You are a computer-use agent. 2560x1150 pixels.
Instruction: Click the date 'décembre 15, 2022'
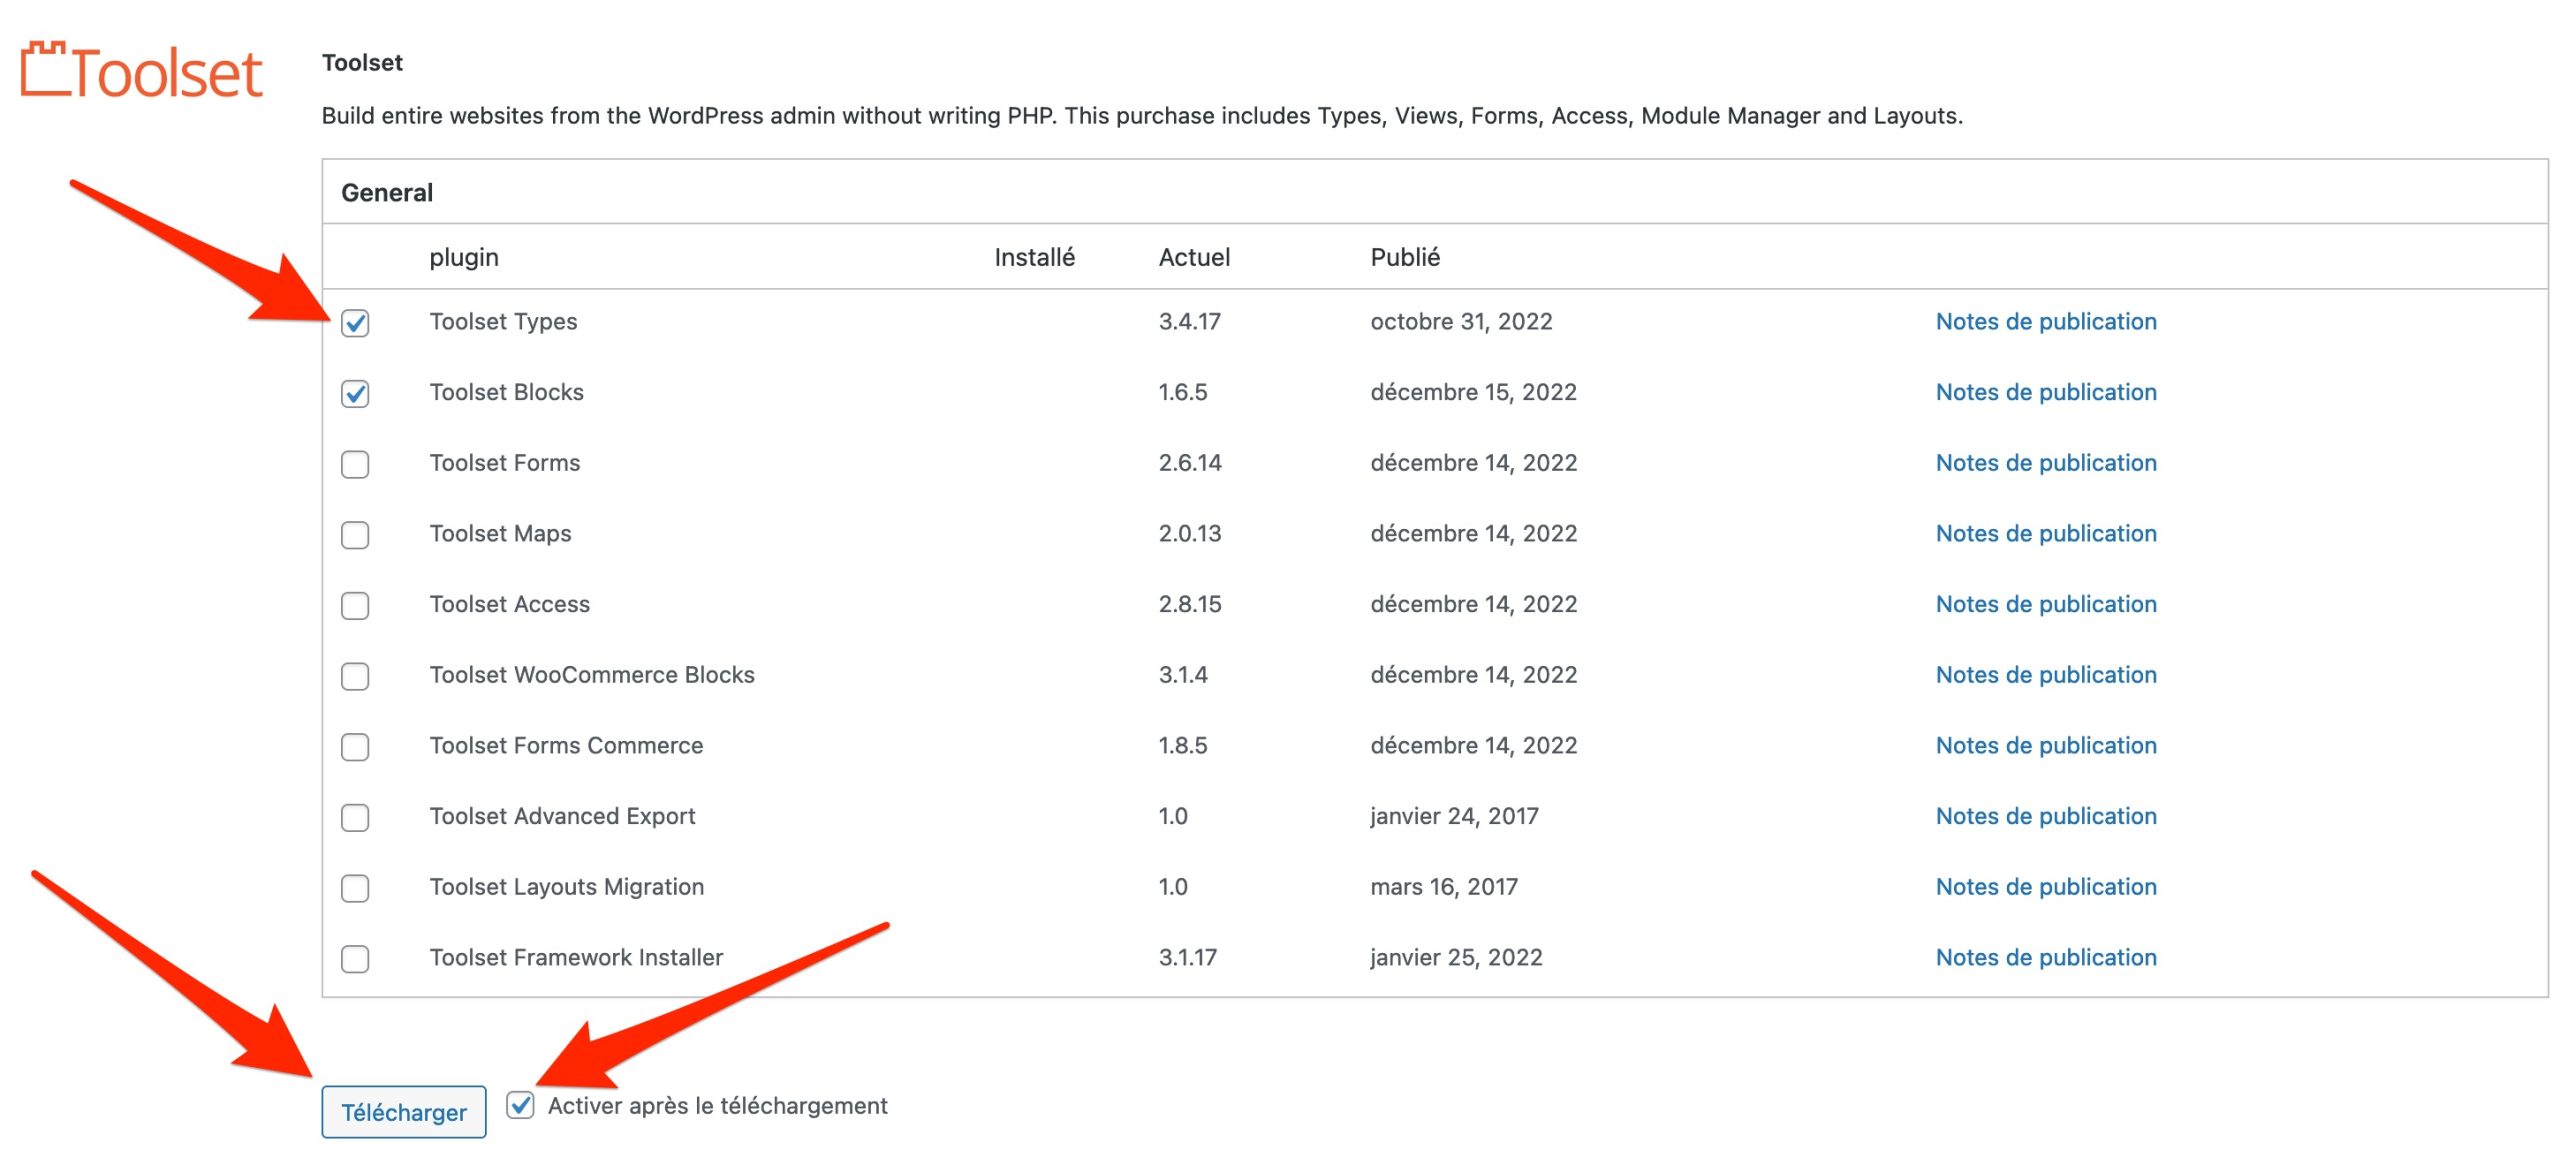coord(1473,392)
